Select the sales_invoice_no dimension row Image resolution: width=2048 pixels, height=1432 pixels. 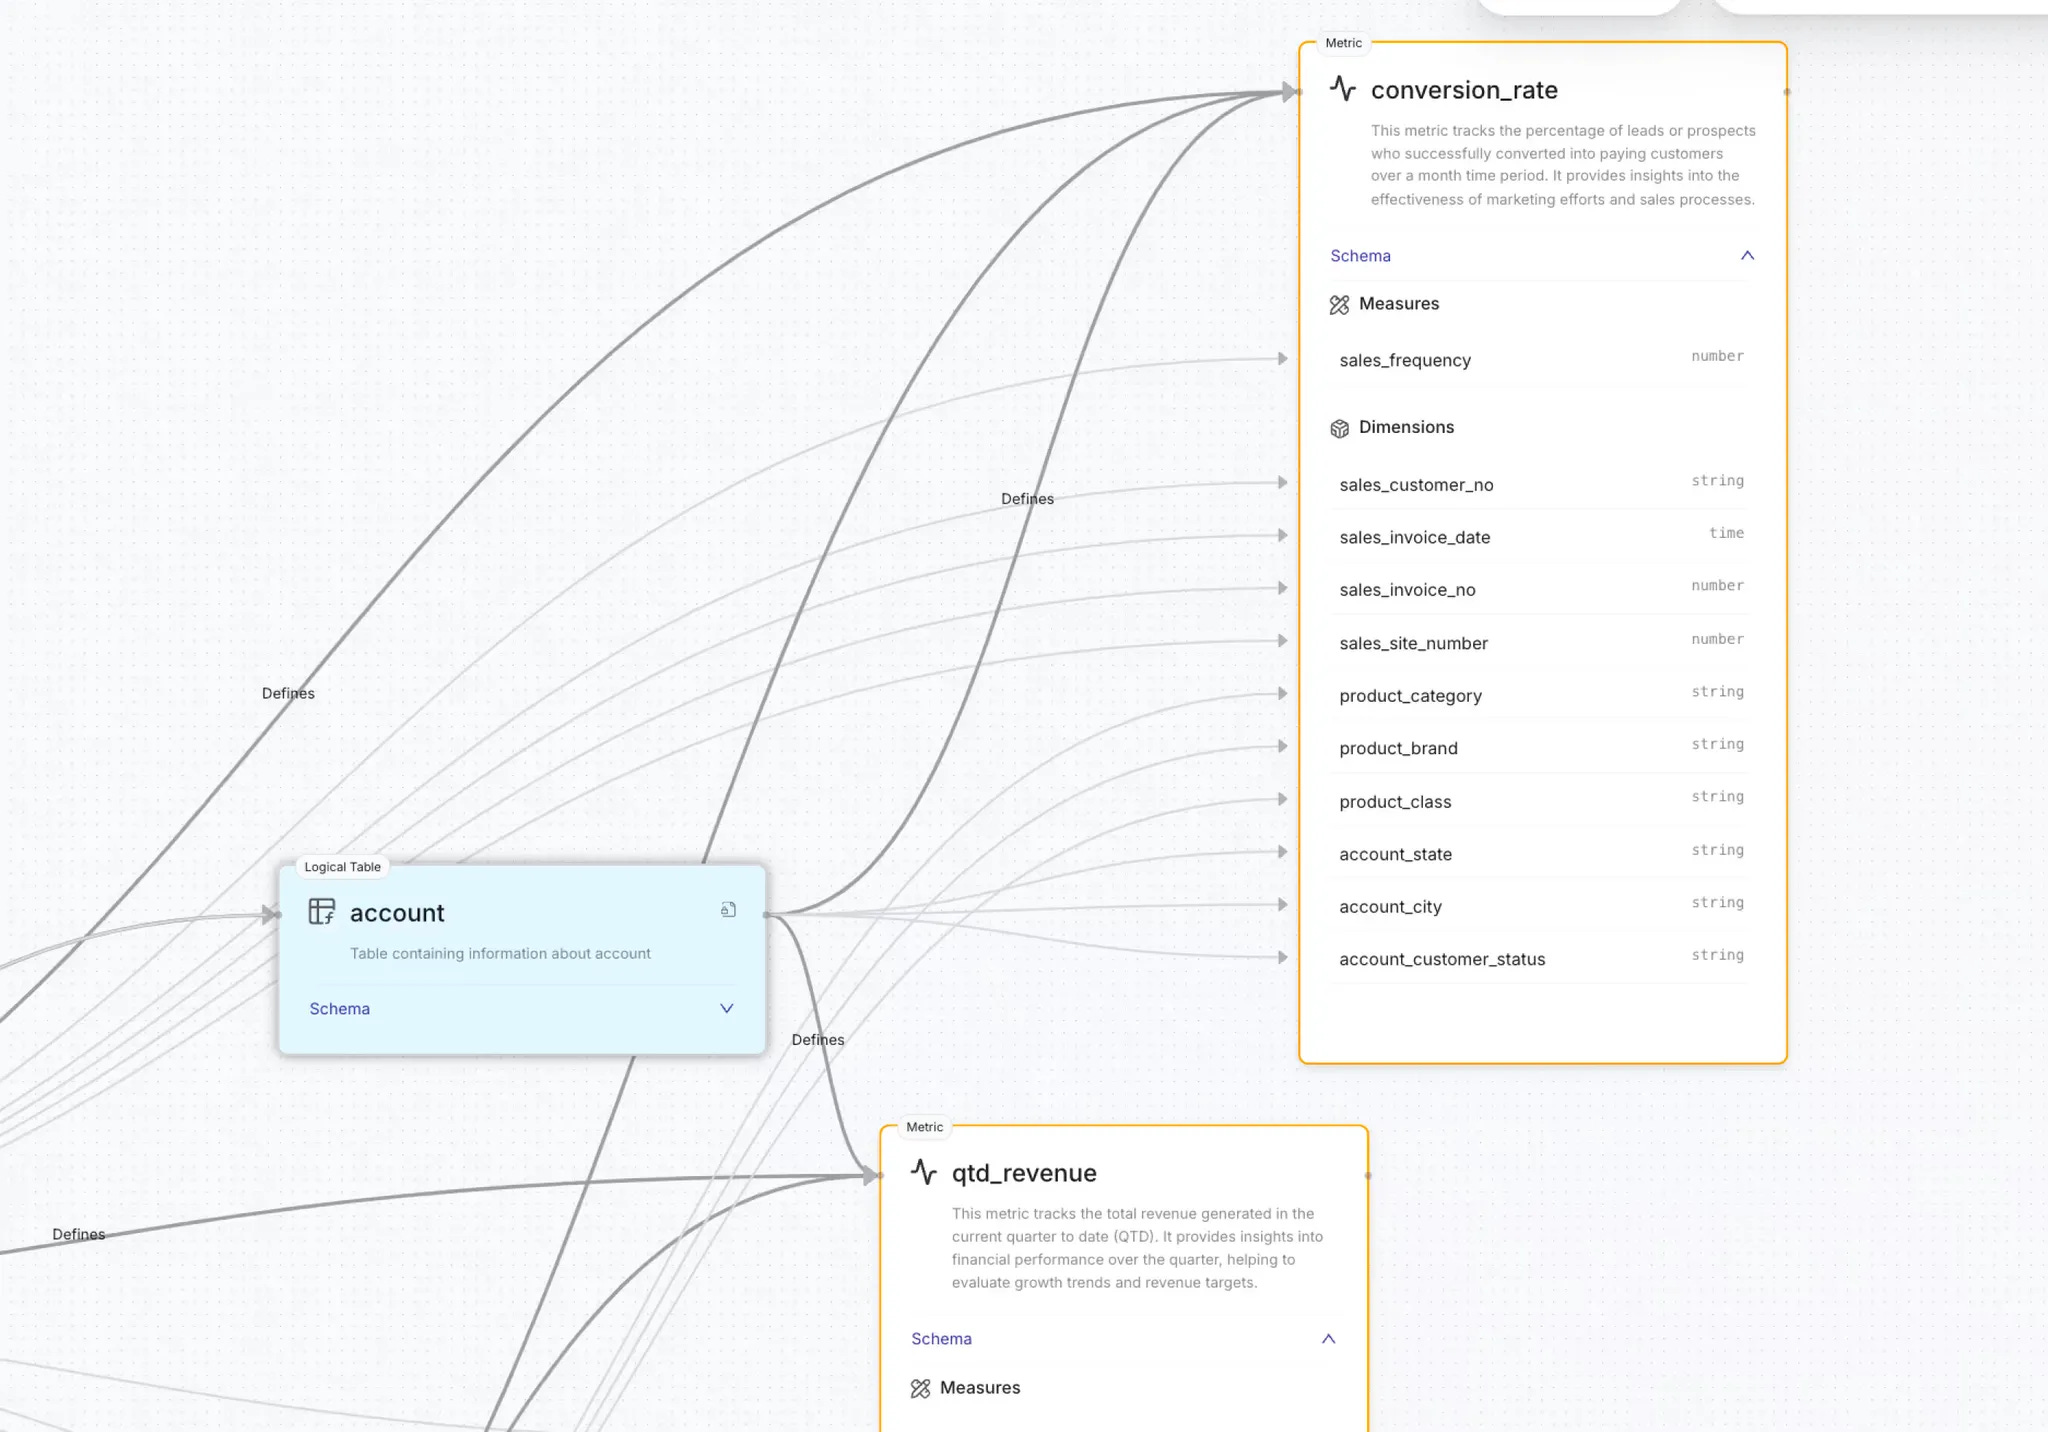[x=1541, y=589]
